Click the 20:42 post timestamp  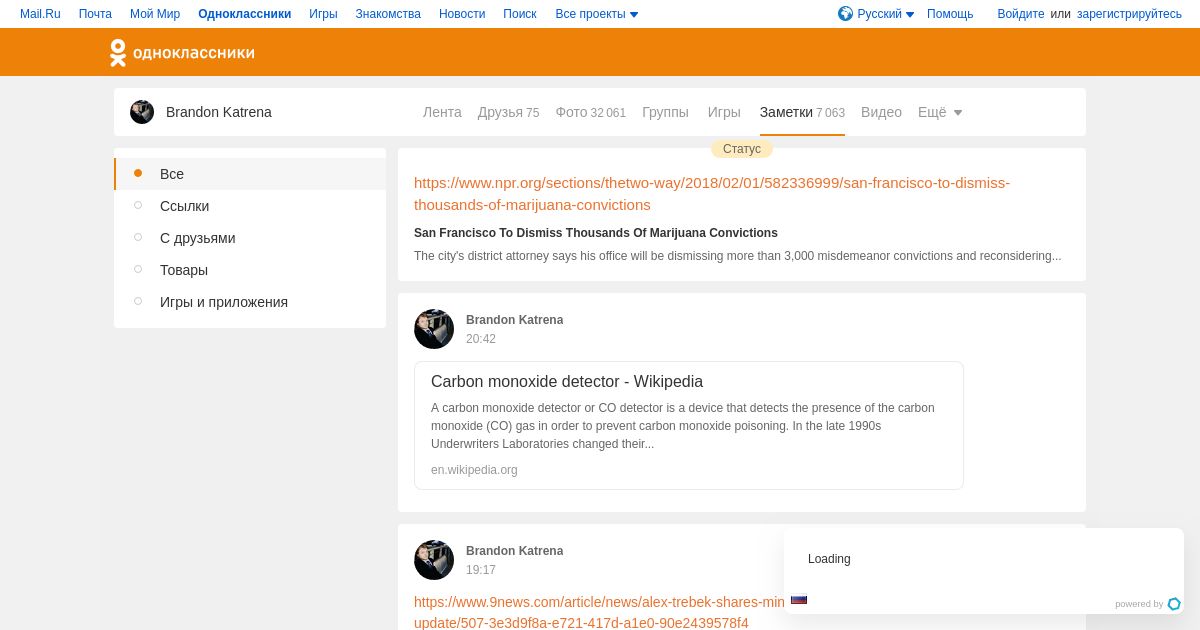coord(481,339)
